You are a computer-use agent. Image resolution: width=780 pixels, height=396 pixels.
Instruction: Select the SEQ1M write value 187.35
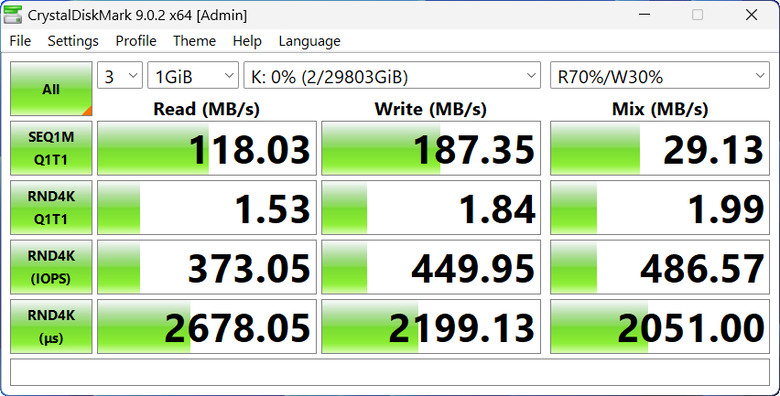point(431,148)
